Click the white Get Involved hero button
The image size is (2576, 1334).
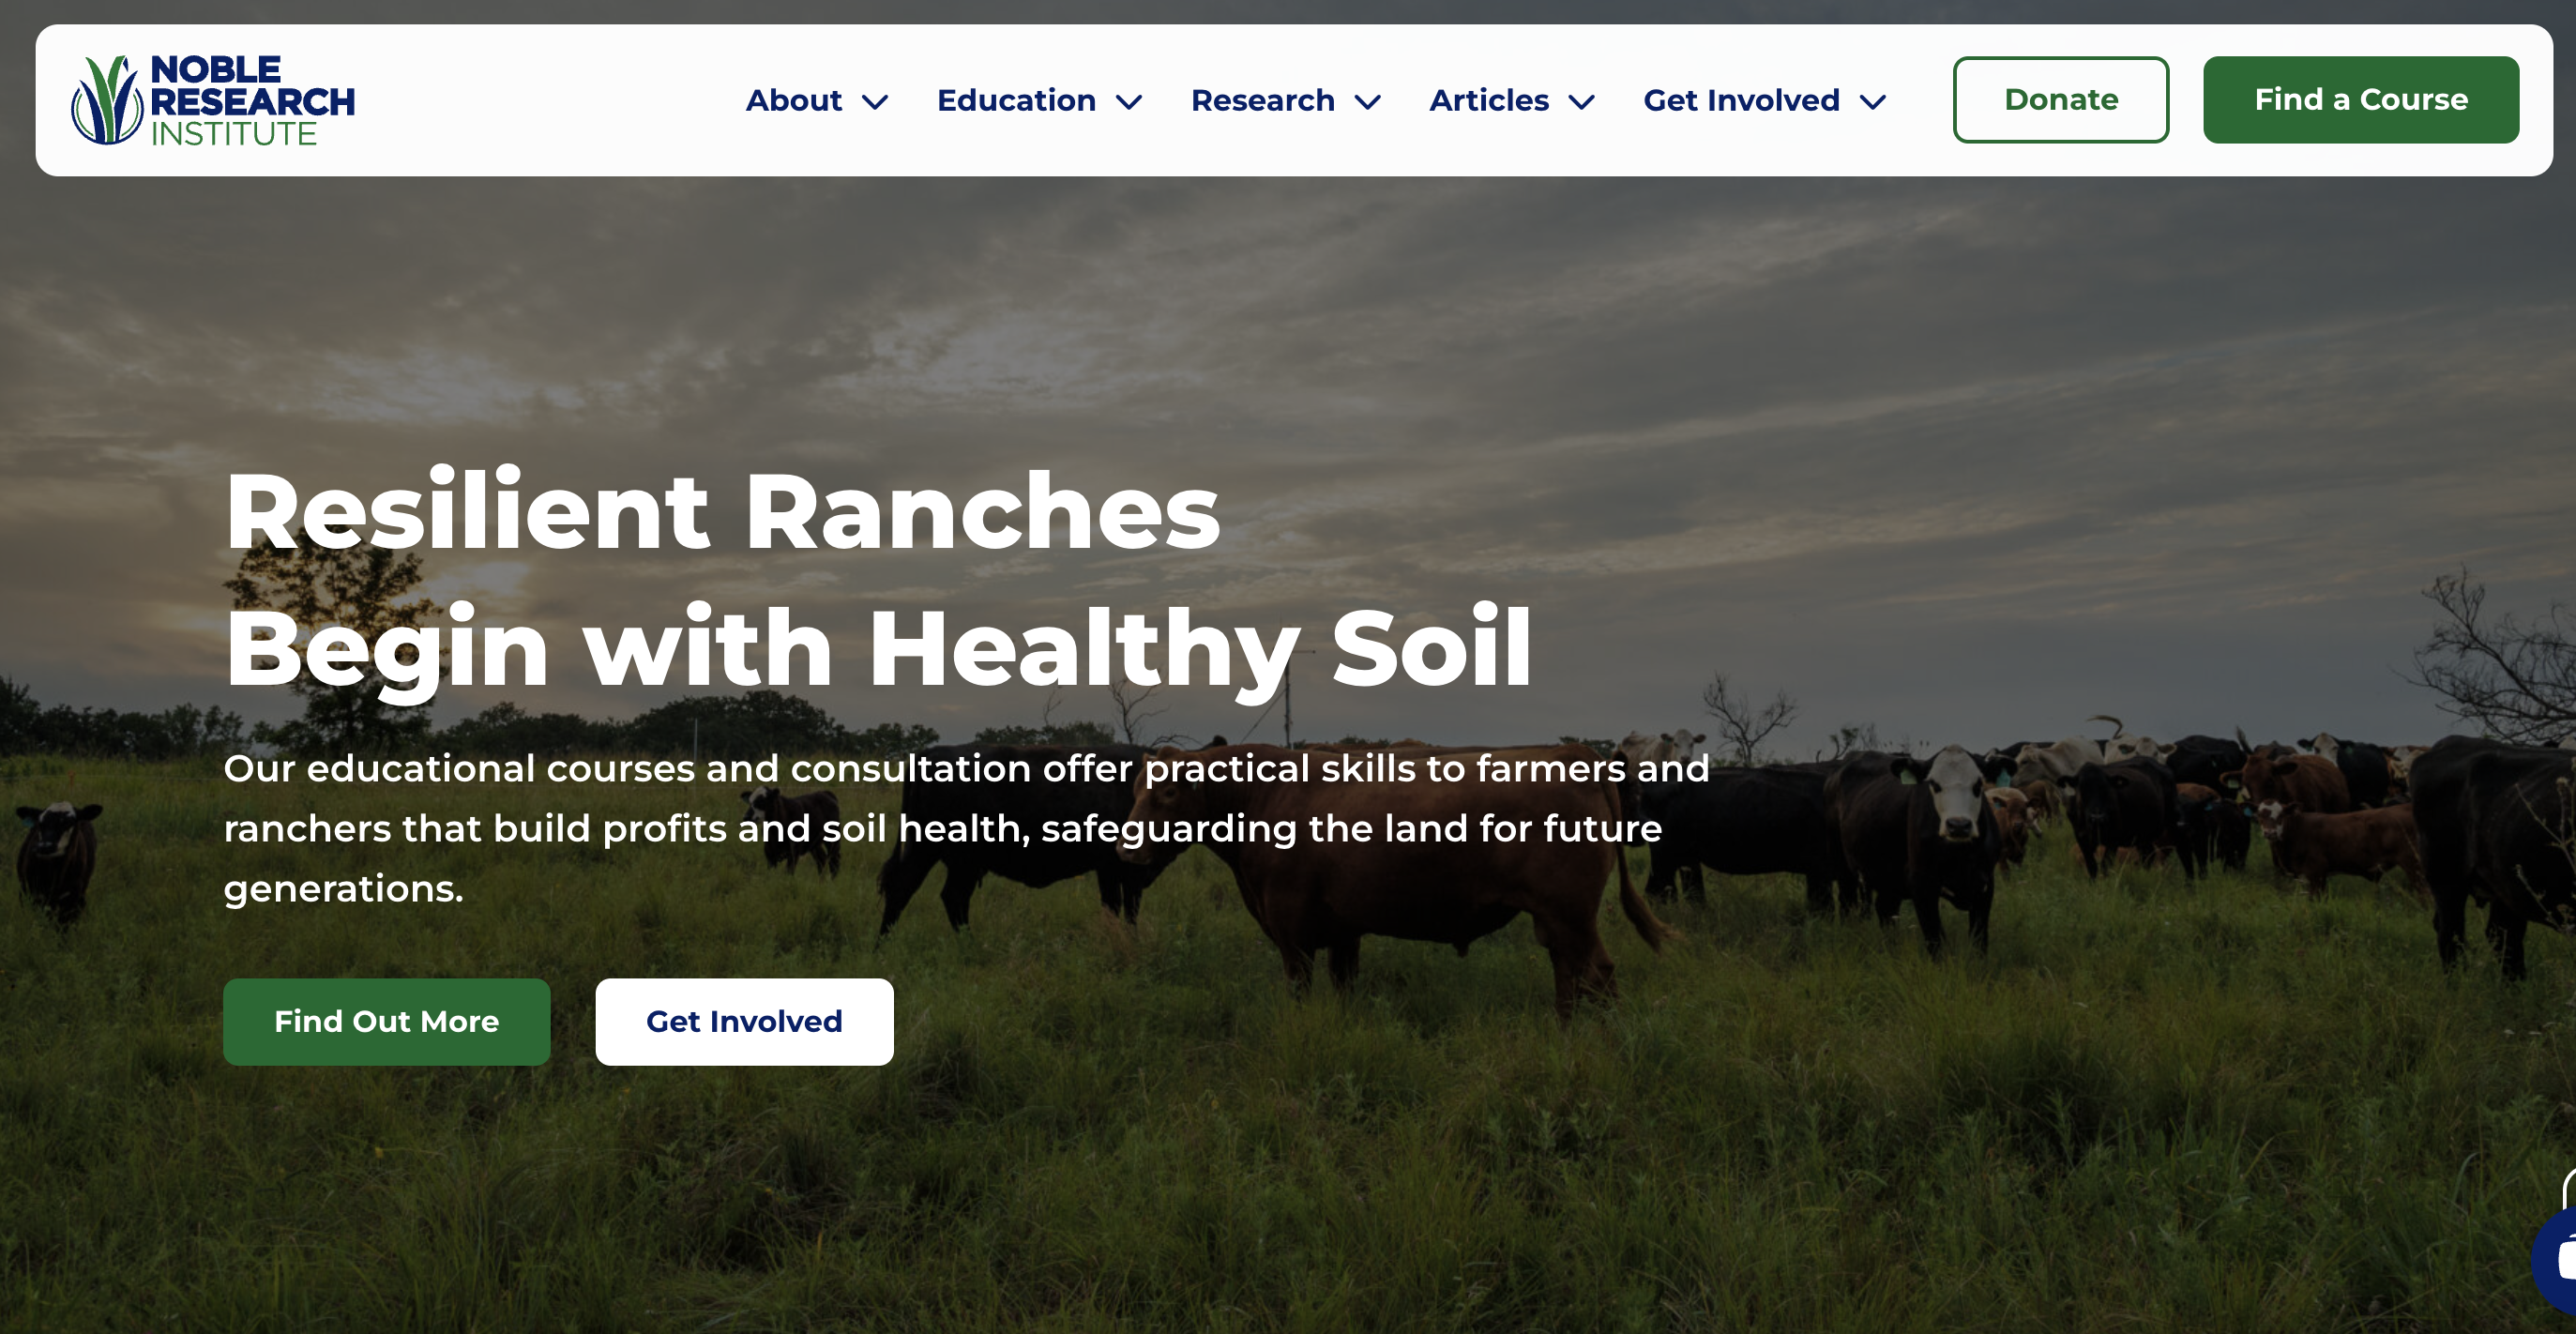point(744,1021)
